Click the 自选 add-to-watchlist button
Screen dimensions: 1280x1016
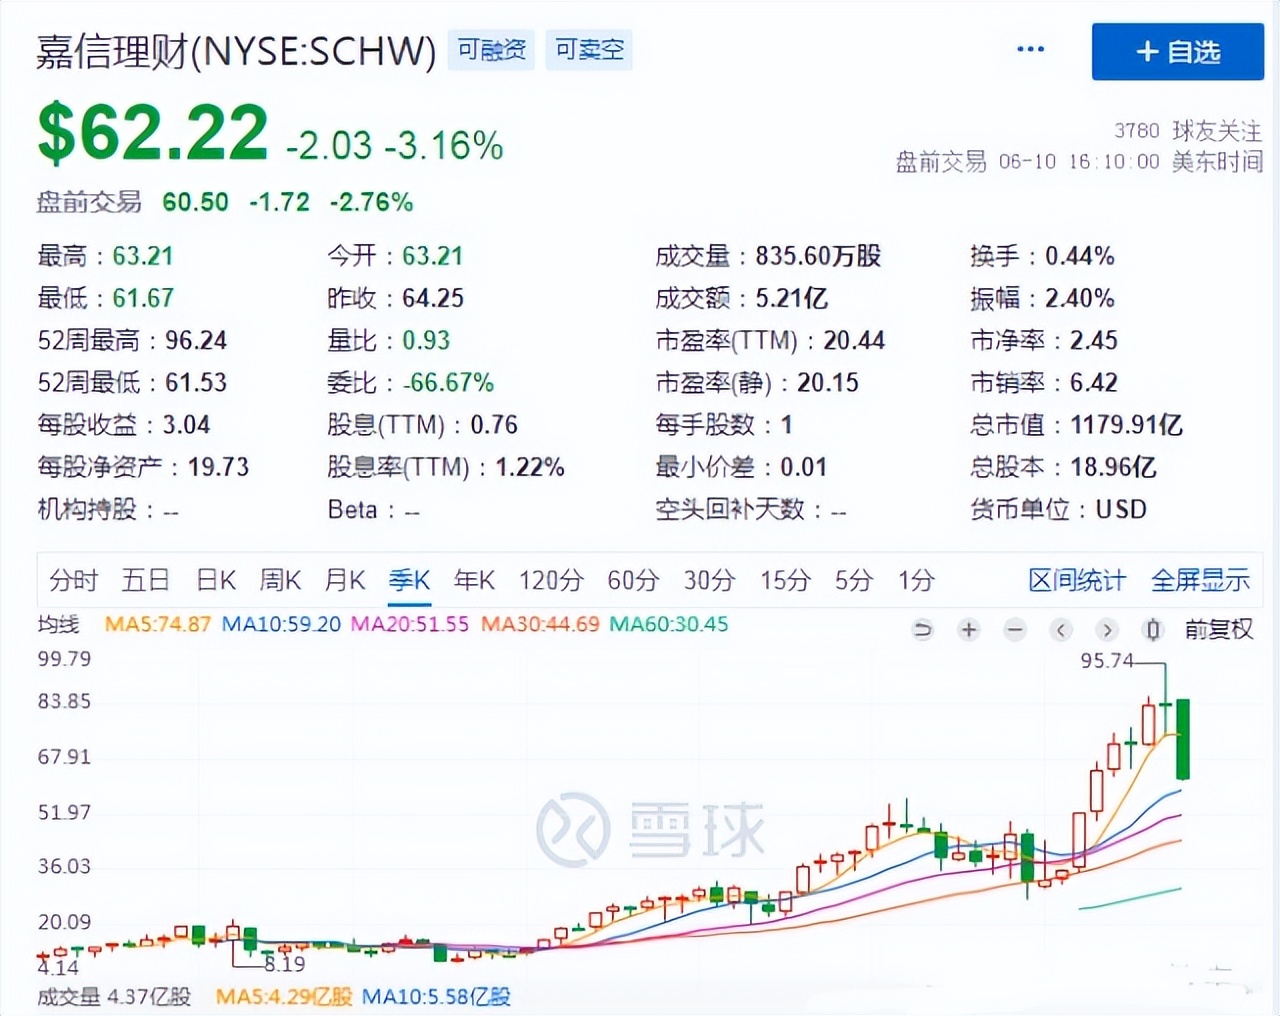pos(1177,51)
